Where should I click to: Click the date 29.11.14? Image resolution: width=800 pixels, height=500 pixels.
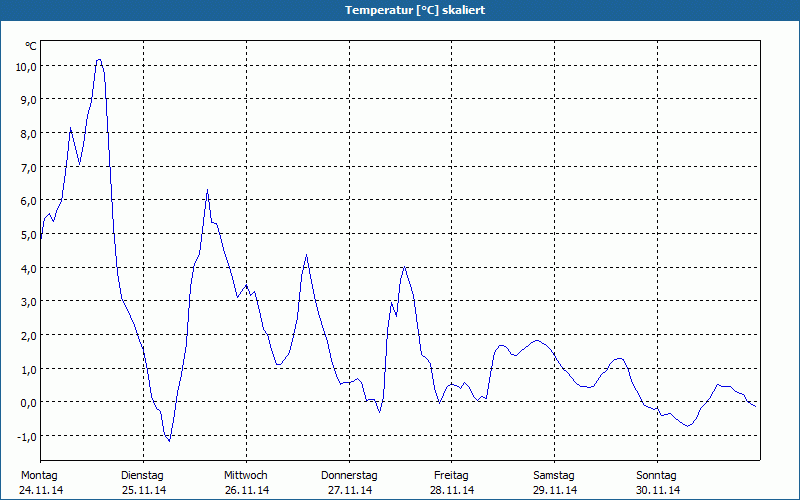(555, 490)
